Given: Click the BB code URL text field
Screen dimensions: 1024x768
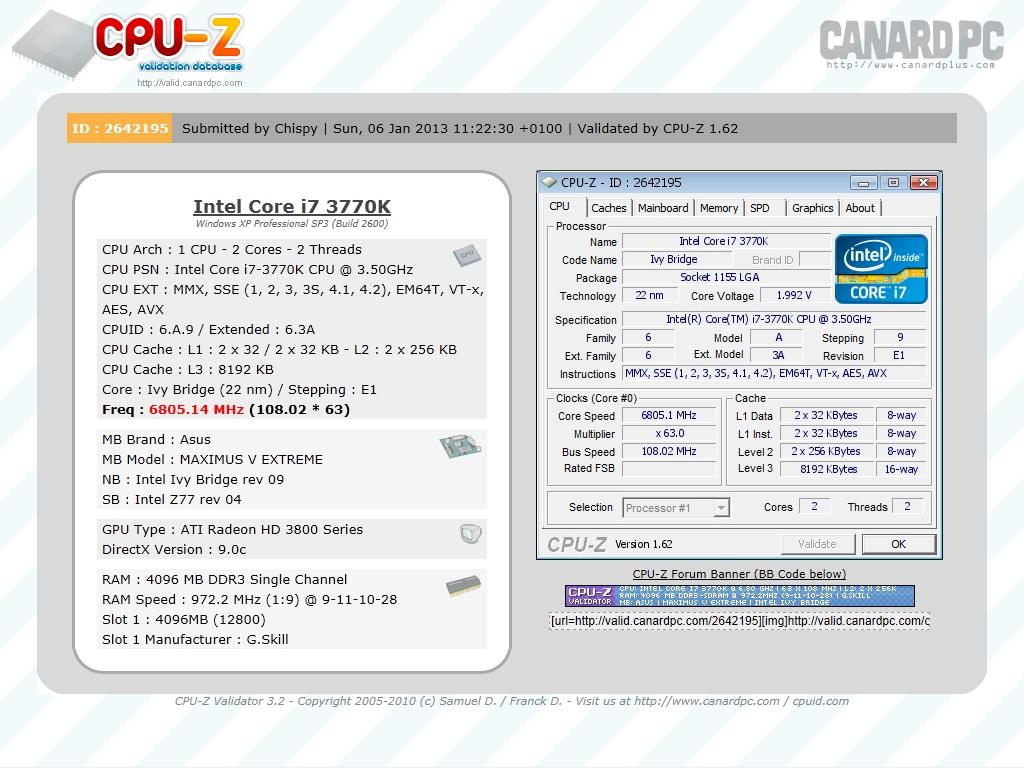Looking at the screenshot, I should click(x=739, y=620).
